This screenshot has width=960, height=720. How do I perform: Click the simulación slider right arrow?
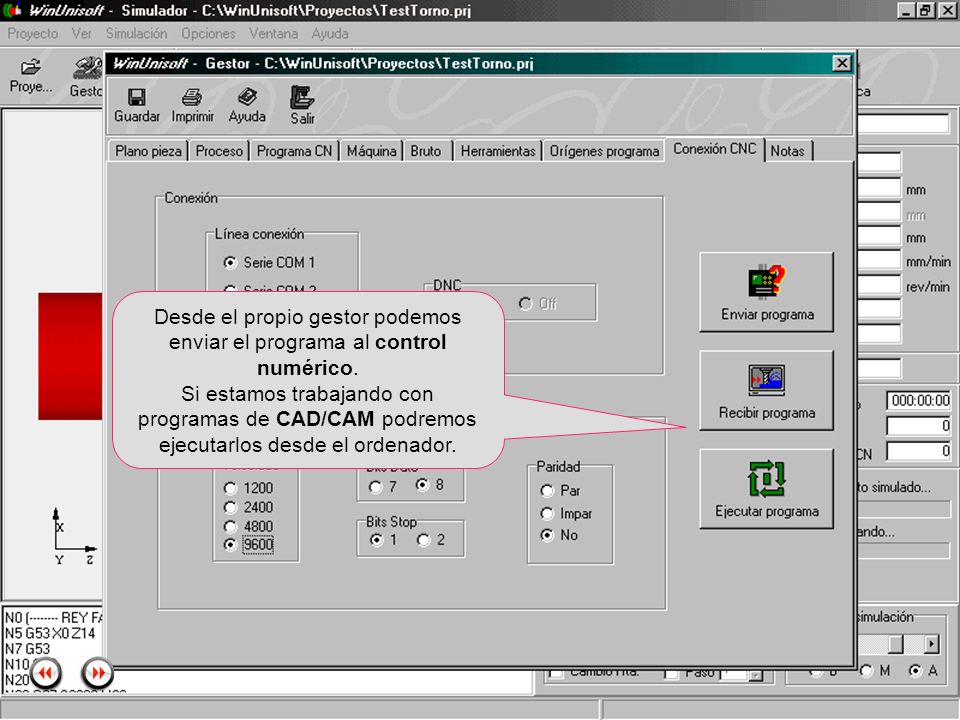click(931, 644)
